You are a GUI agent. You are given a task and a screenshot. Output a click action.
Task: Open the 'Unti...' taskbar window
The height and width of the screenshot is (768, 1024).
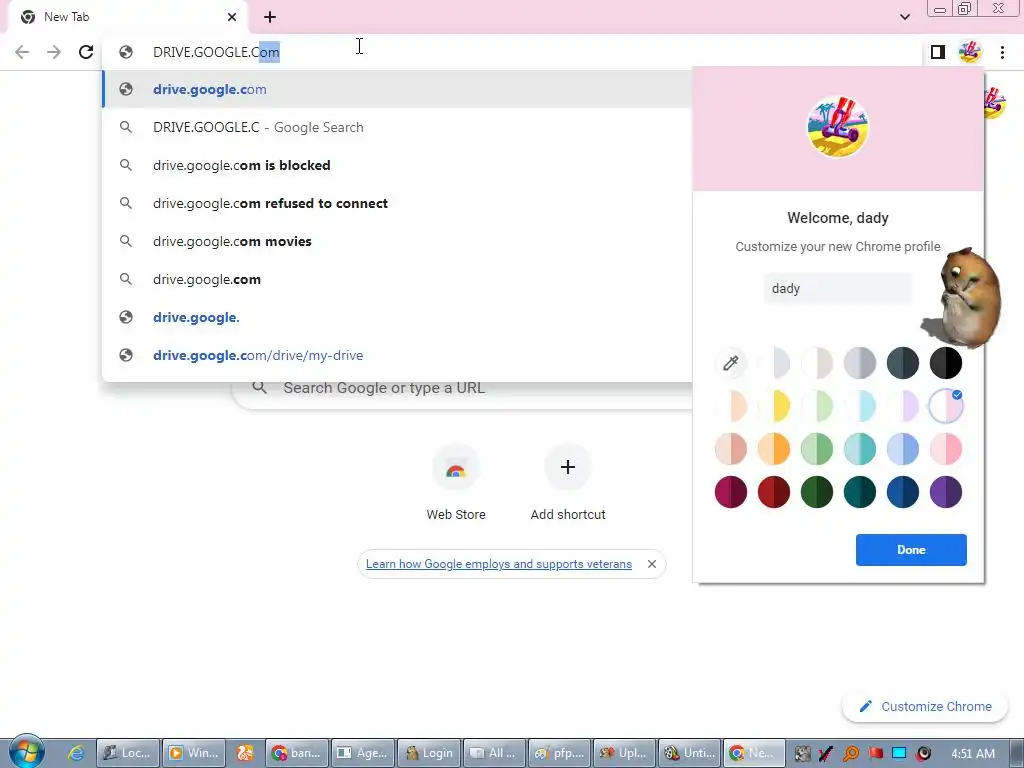(x=690, y=754)
